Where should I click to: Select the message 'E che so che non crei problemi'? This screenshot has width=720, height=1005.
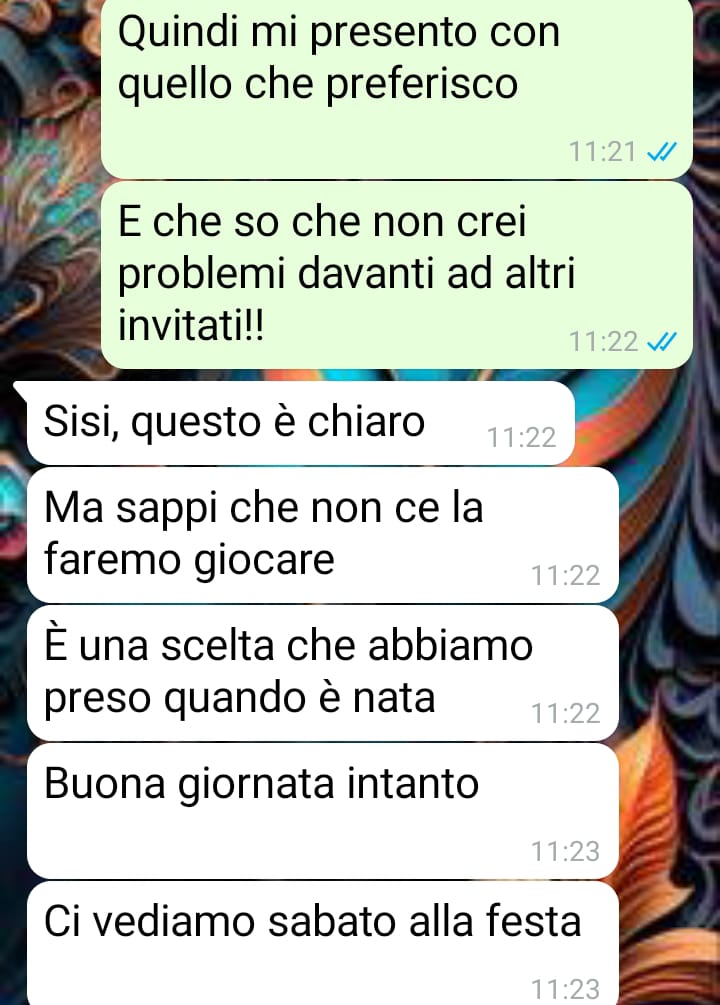397,275
